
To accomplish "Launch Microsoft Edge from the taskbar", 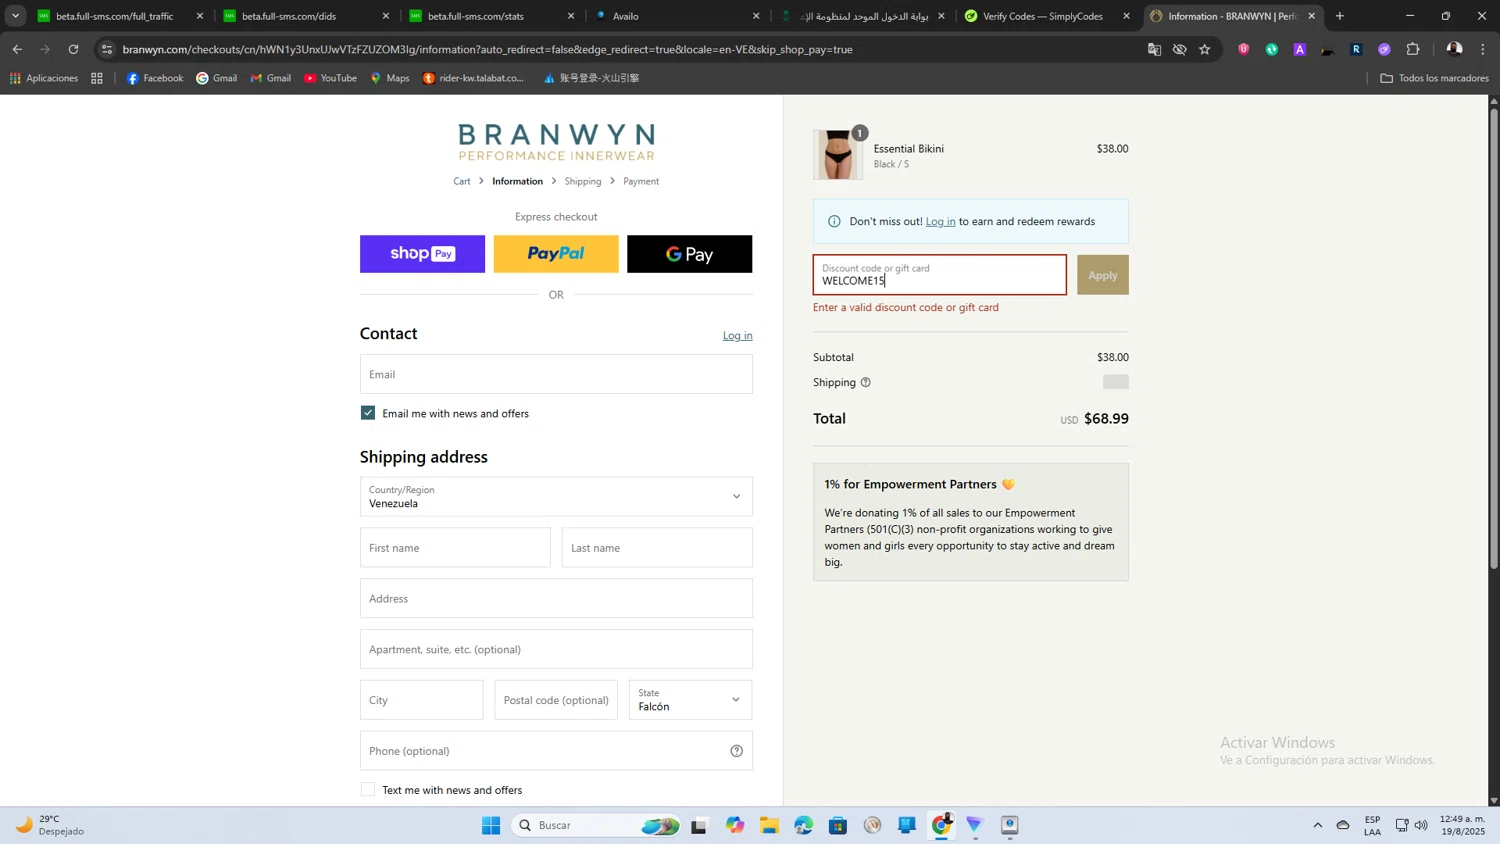I will click(804, 825).
